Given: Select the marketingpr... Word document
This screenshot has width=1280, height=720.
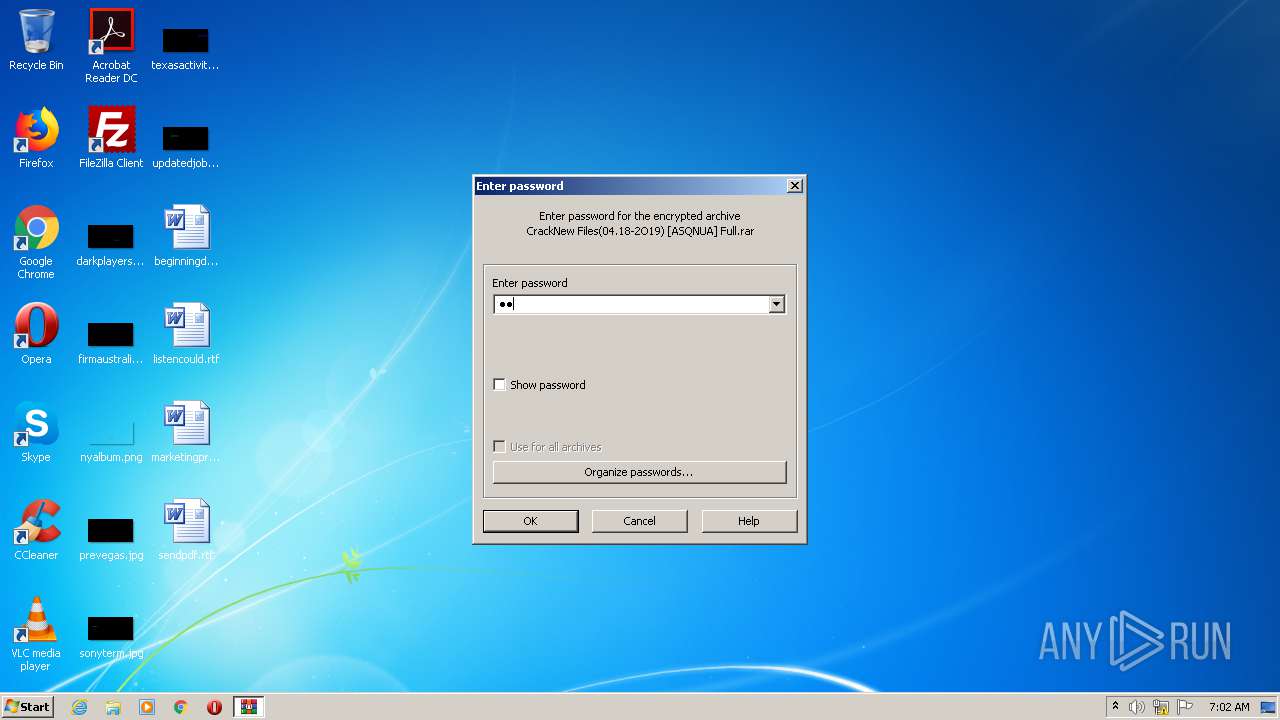Looking at the screenshot, I should (186, 432).
